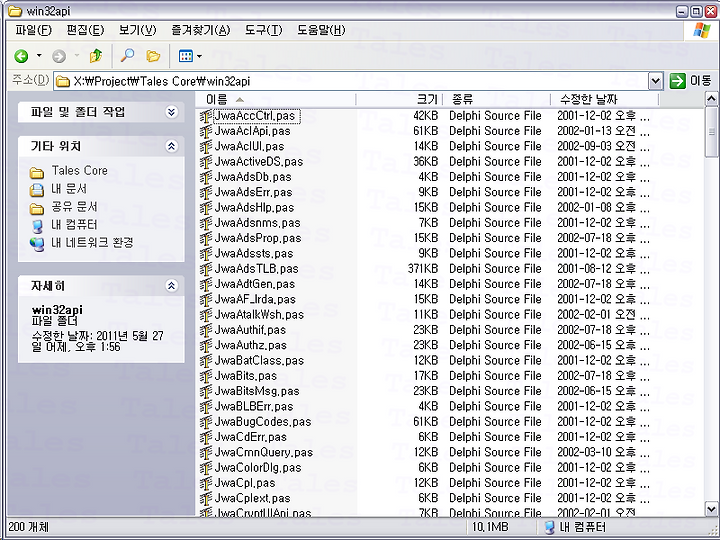Sort by 크기 column header
Viewport: 720px width, 540px height.
click(x=399, y=99)
